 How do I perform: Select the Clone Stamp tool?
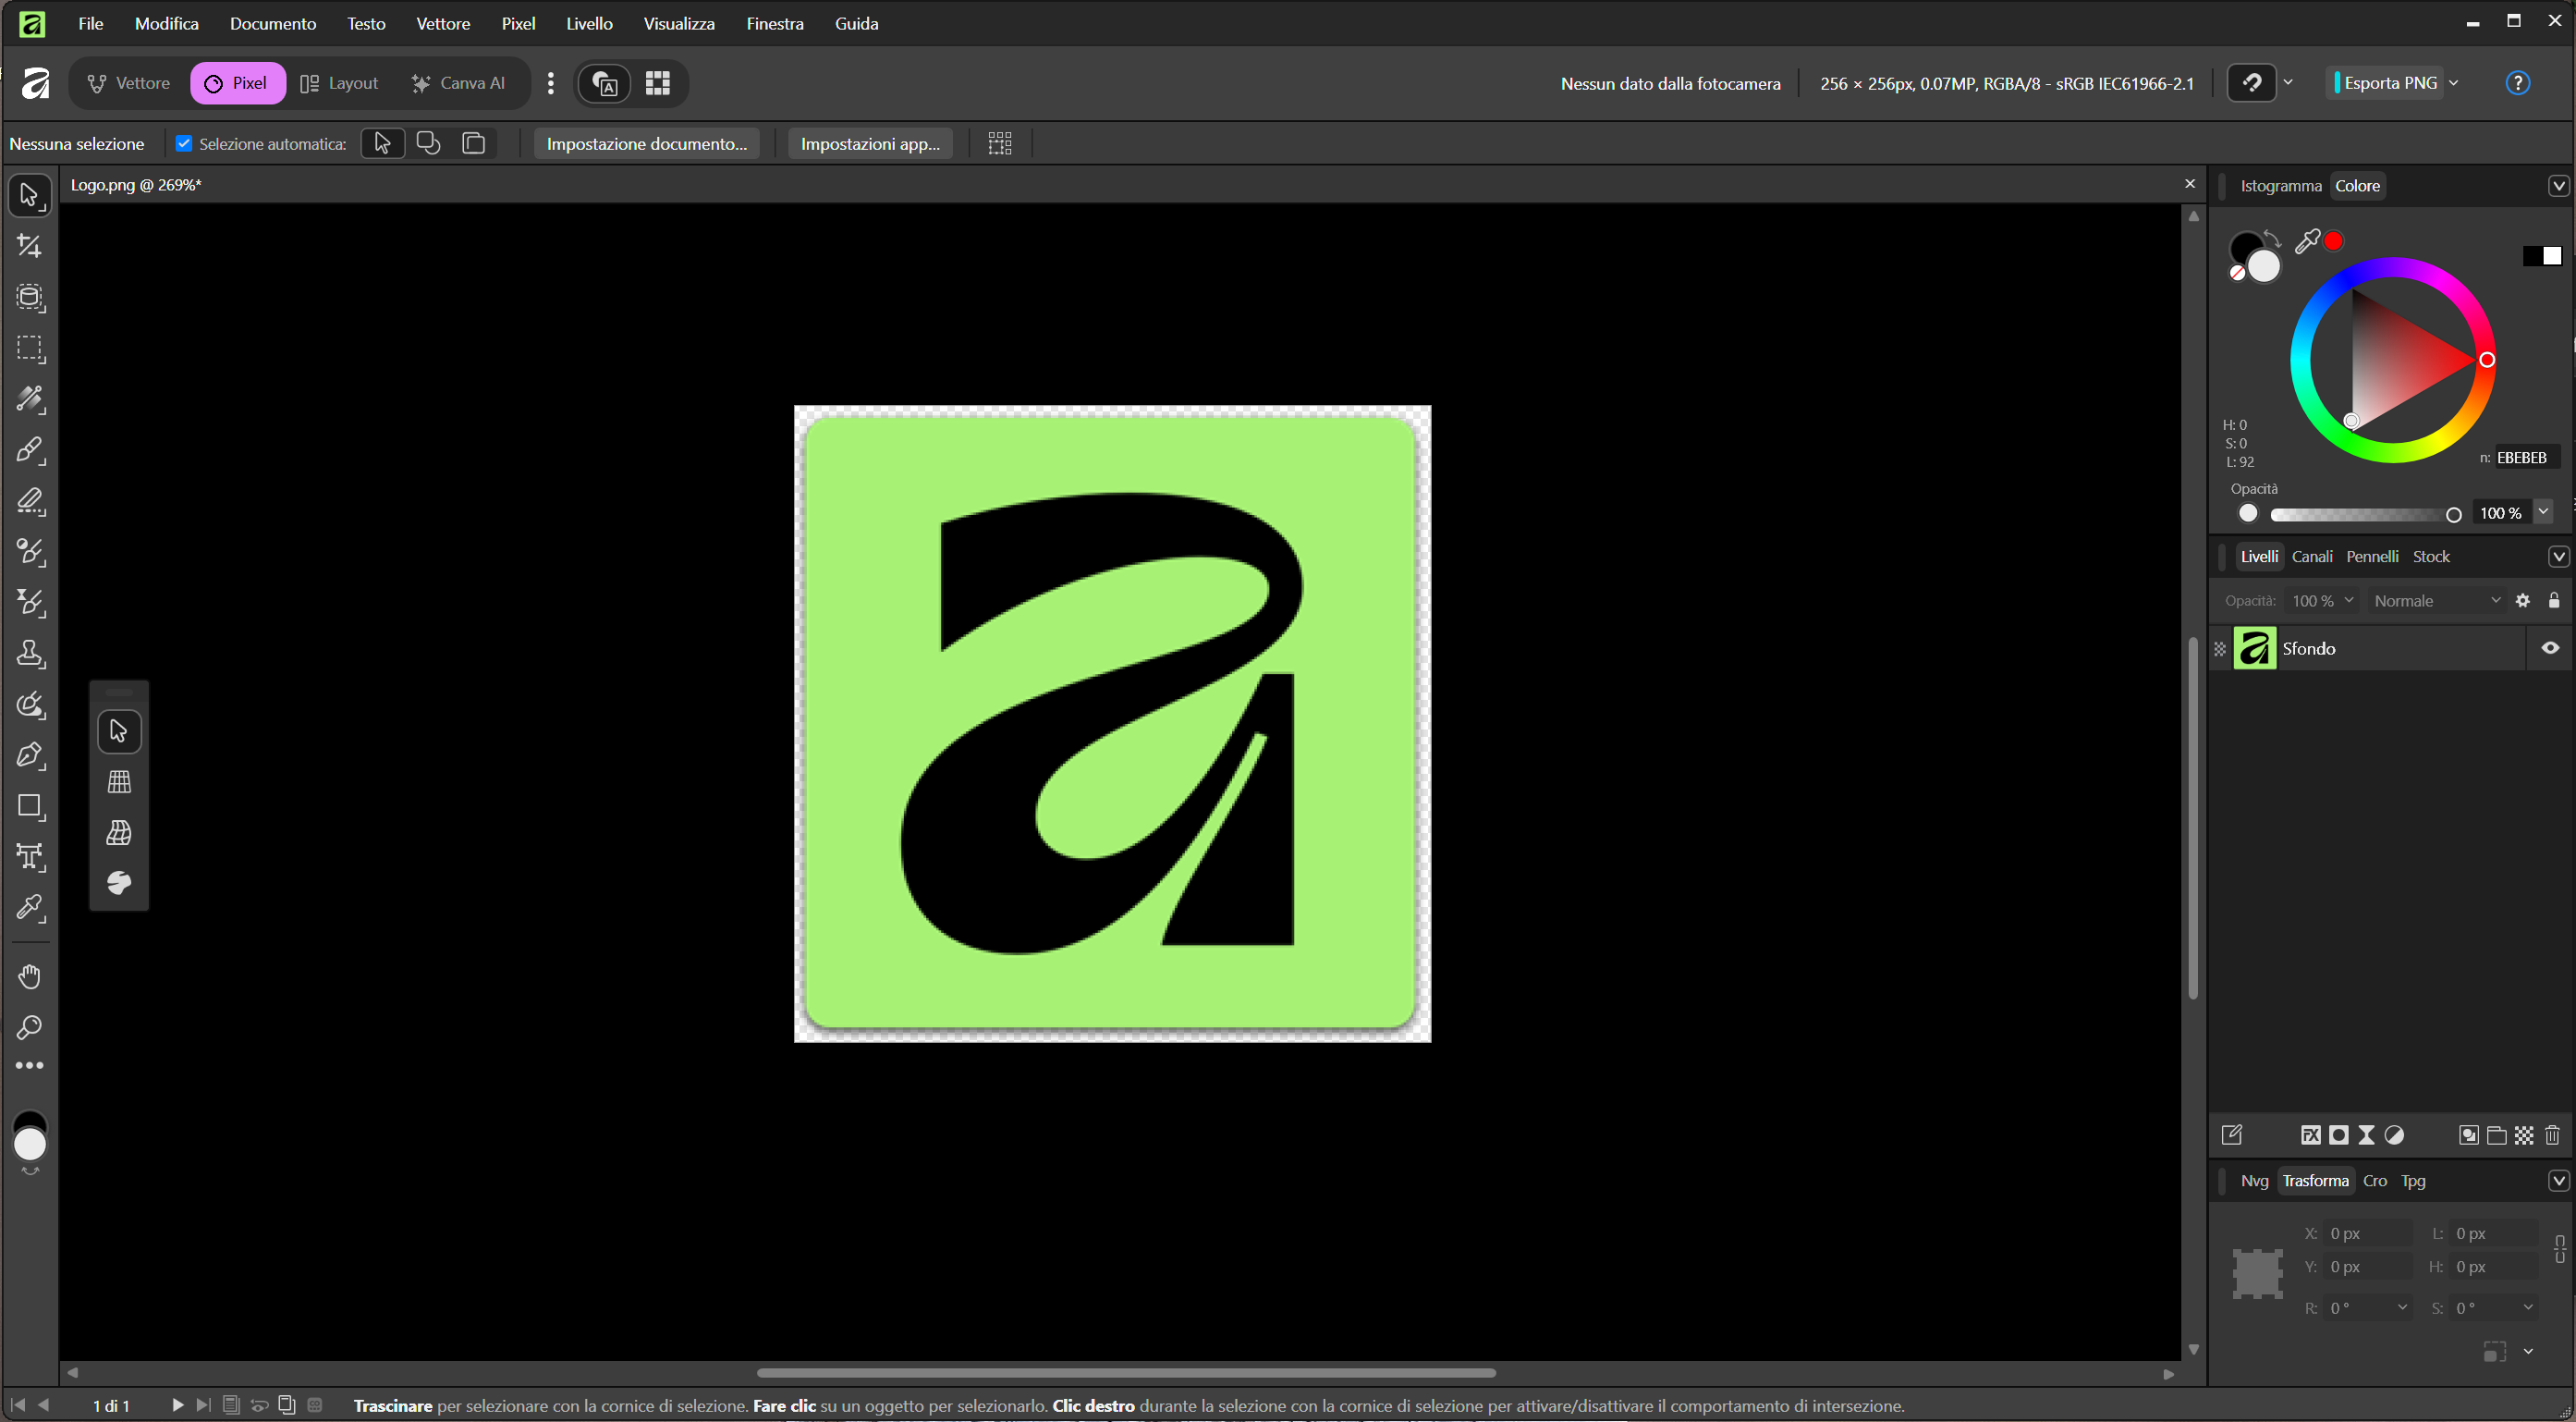click(x=29, y=654)
